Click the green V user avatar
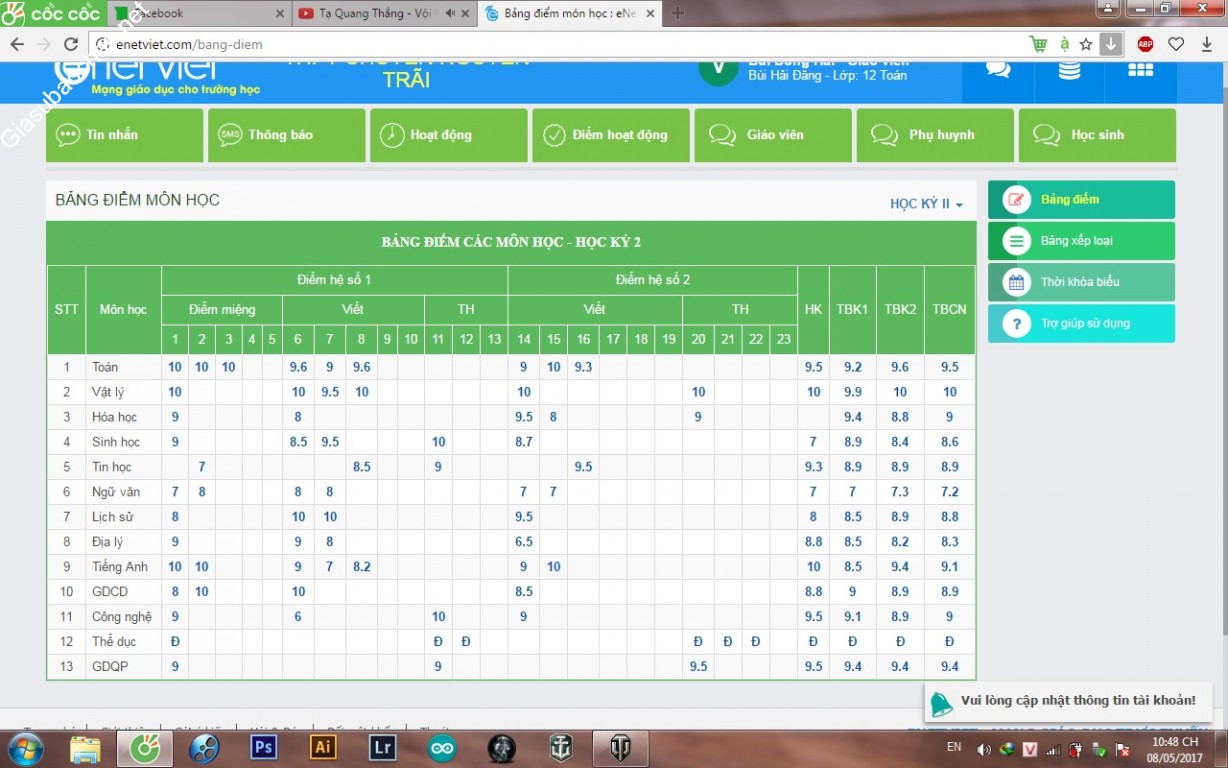Image resolution: width=1228 pixels, height=768 pixels. tap(717, 68)
